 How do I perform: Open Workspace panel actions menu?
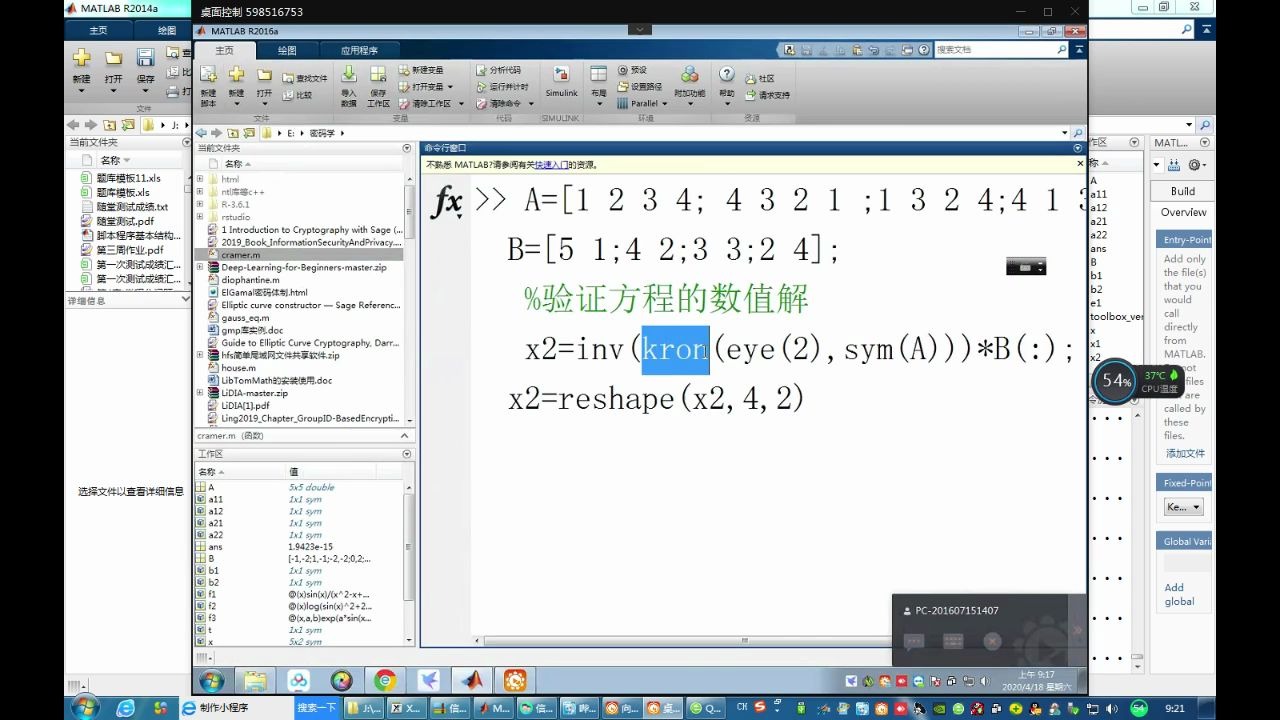(x=407, y=454)
